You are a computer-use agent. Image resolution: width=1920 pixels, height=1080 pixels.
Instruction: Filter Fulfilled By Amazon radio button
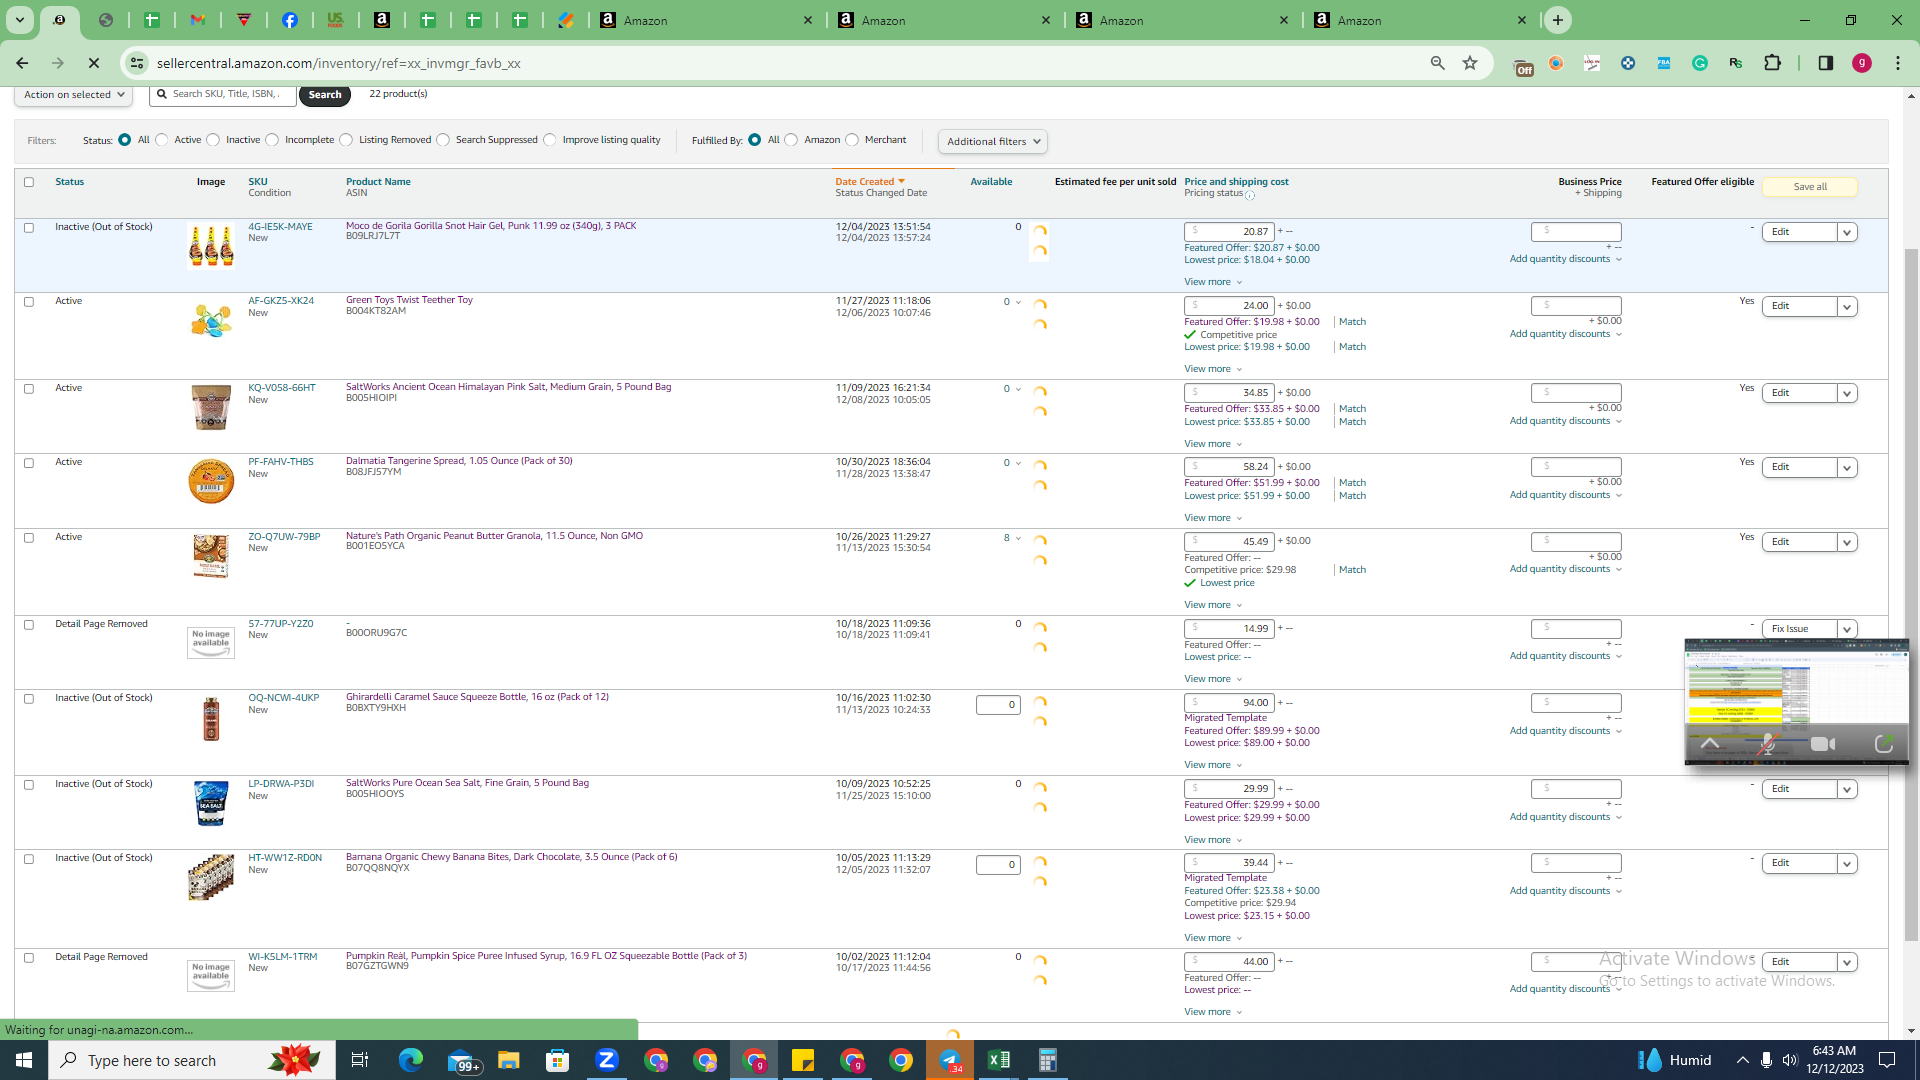[791, 140]
